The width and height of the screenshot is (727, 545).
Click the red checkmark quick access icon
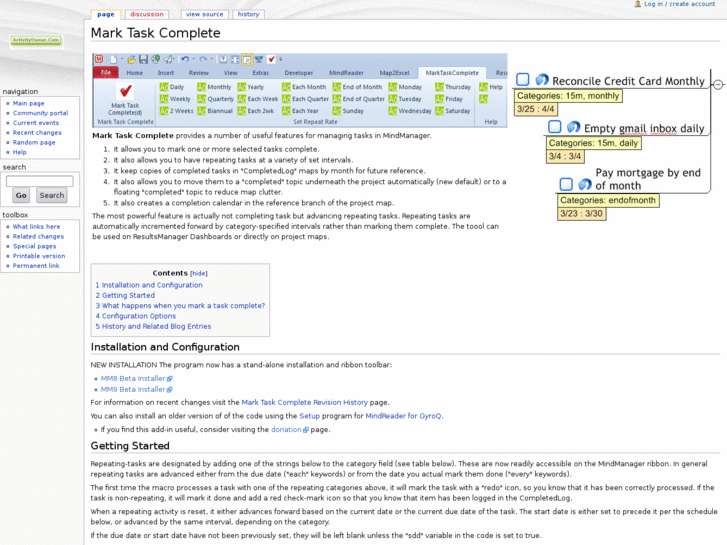point(272,59)
